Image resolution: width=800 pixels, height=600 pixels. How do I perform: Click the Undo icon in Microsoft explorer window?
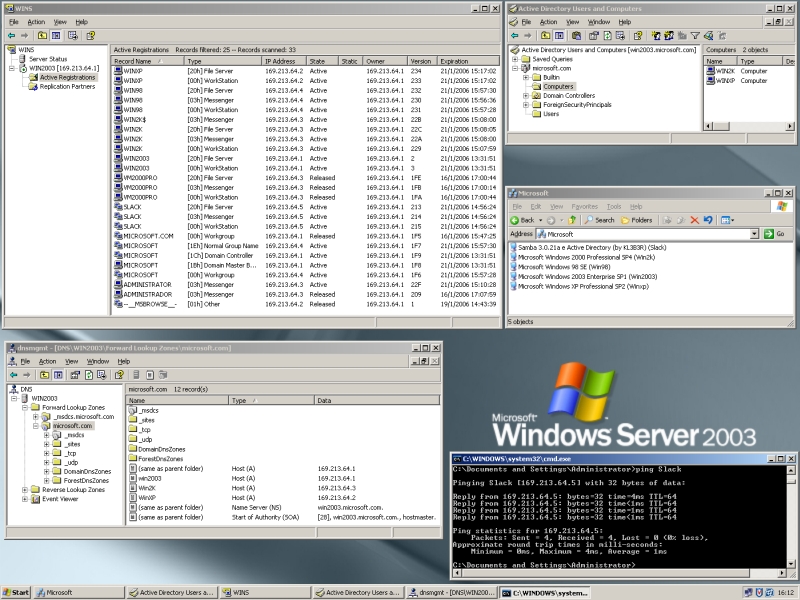pyautogui.click(x=708, y=220)
